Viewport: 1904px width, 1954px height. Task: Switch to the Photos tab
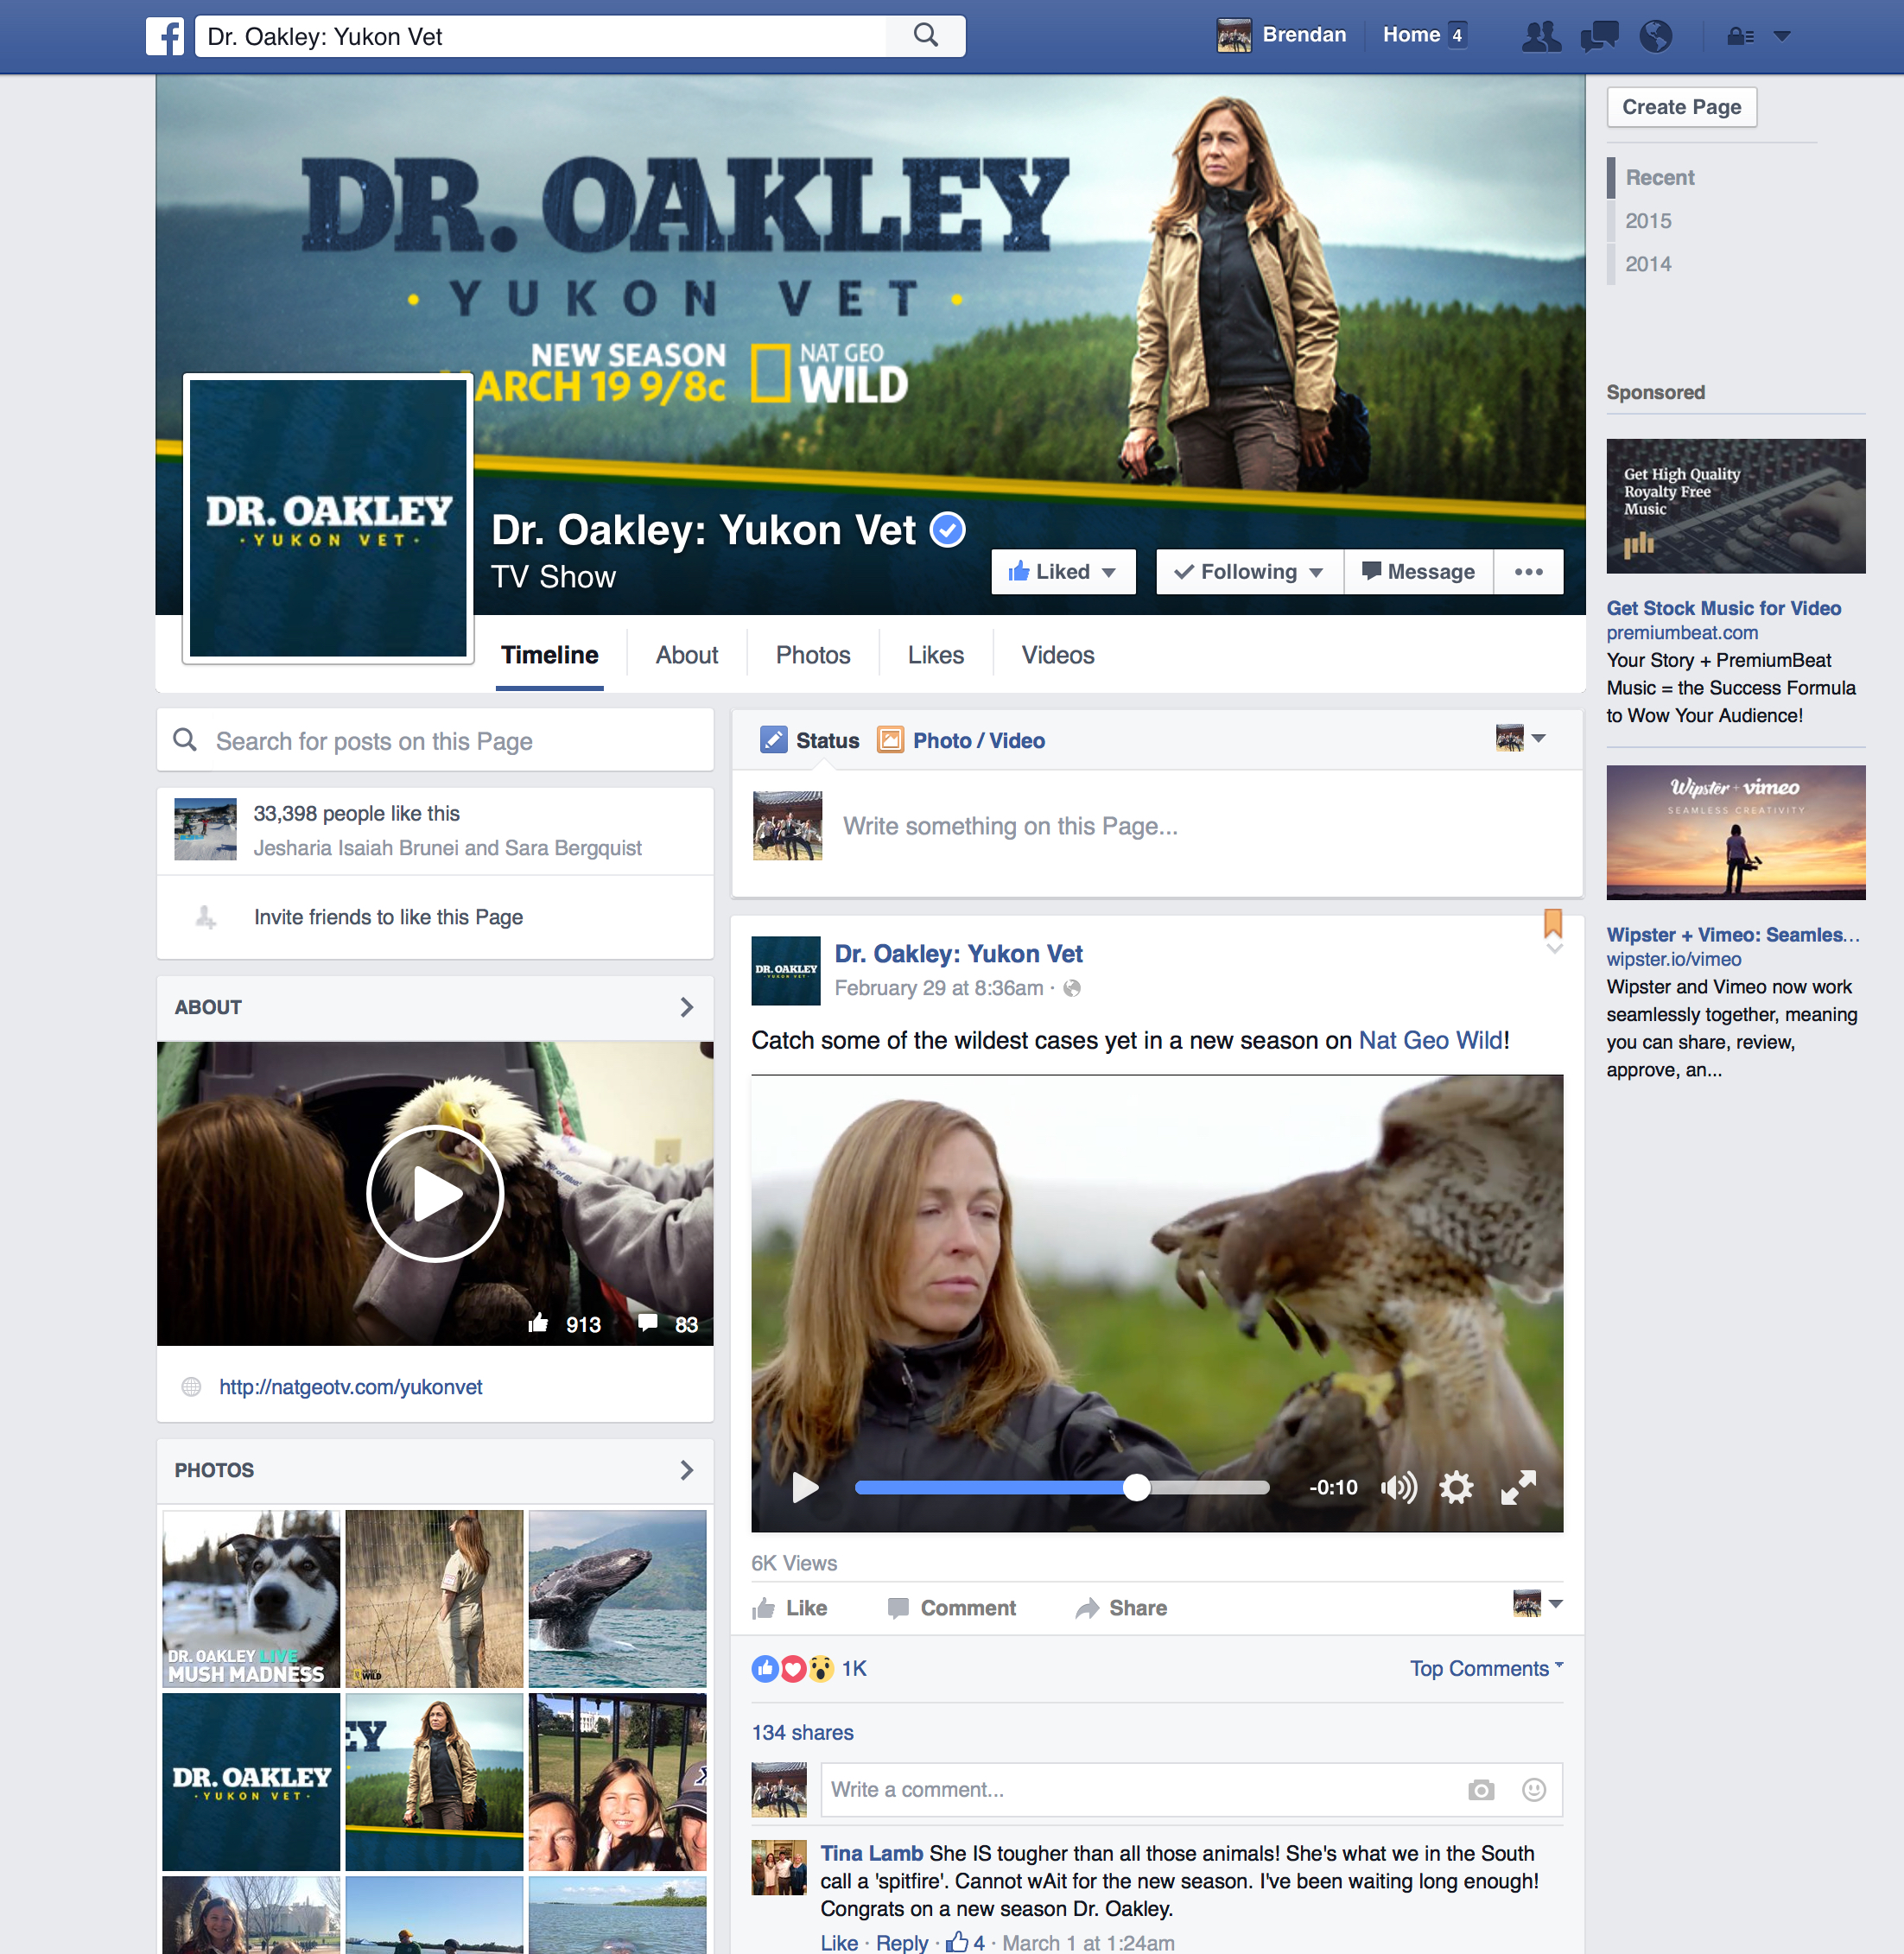pyautogui.click(x=813, y=655)
